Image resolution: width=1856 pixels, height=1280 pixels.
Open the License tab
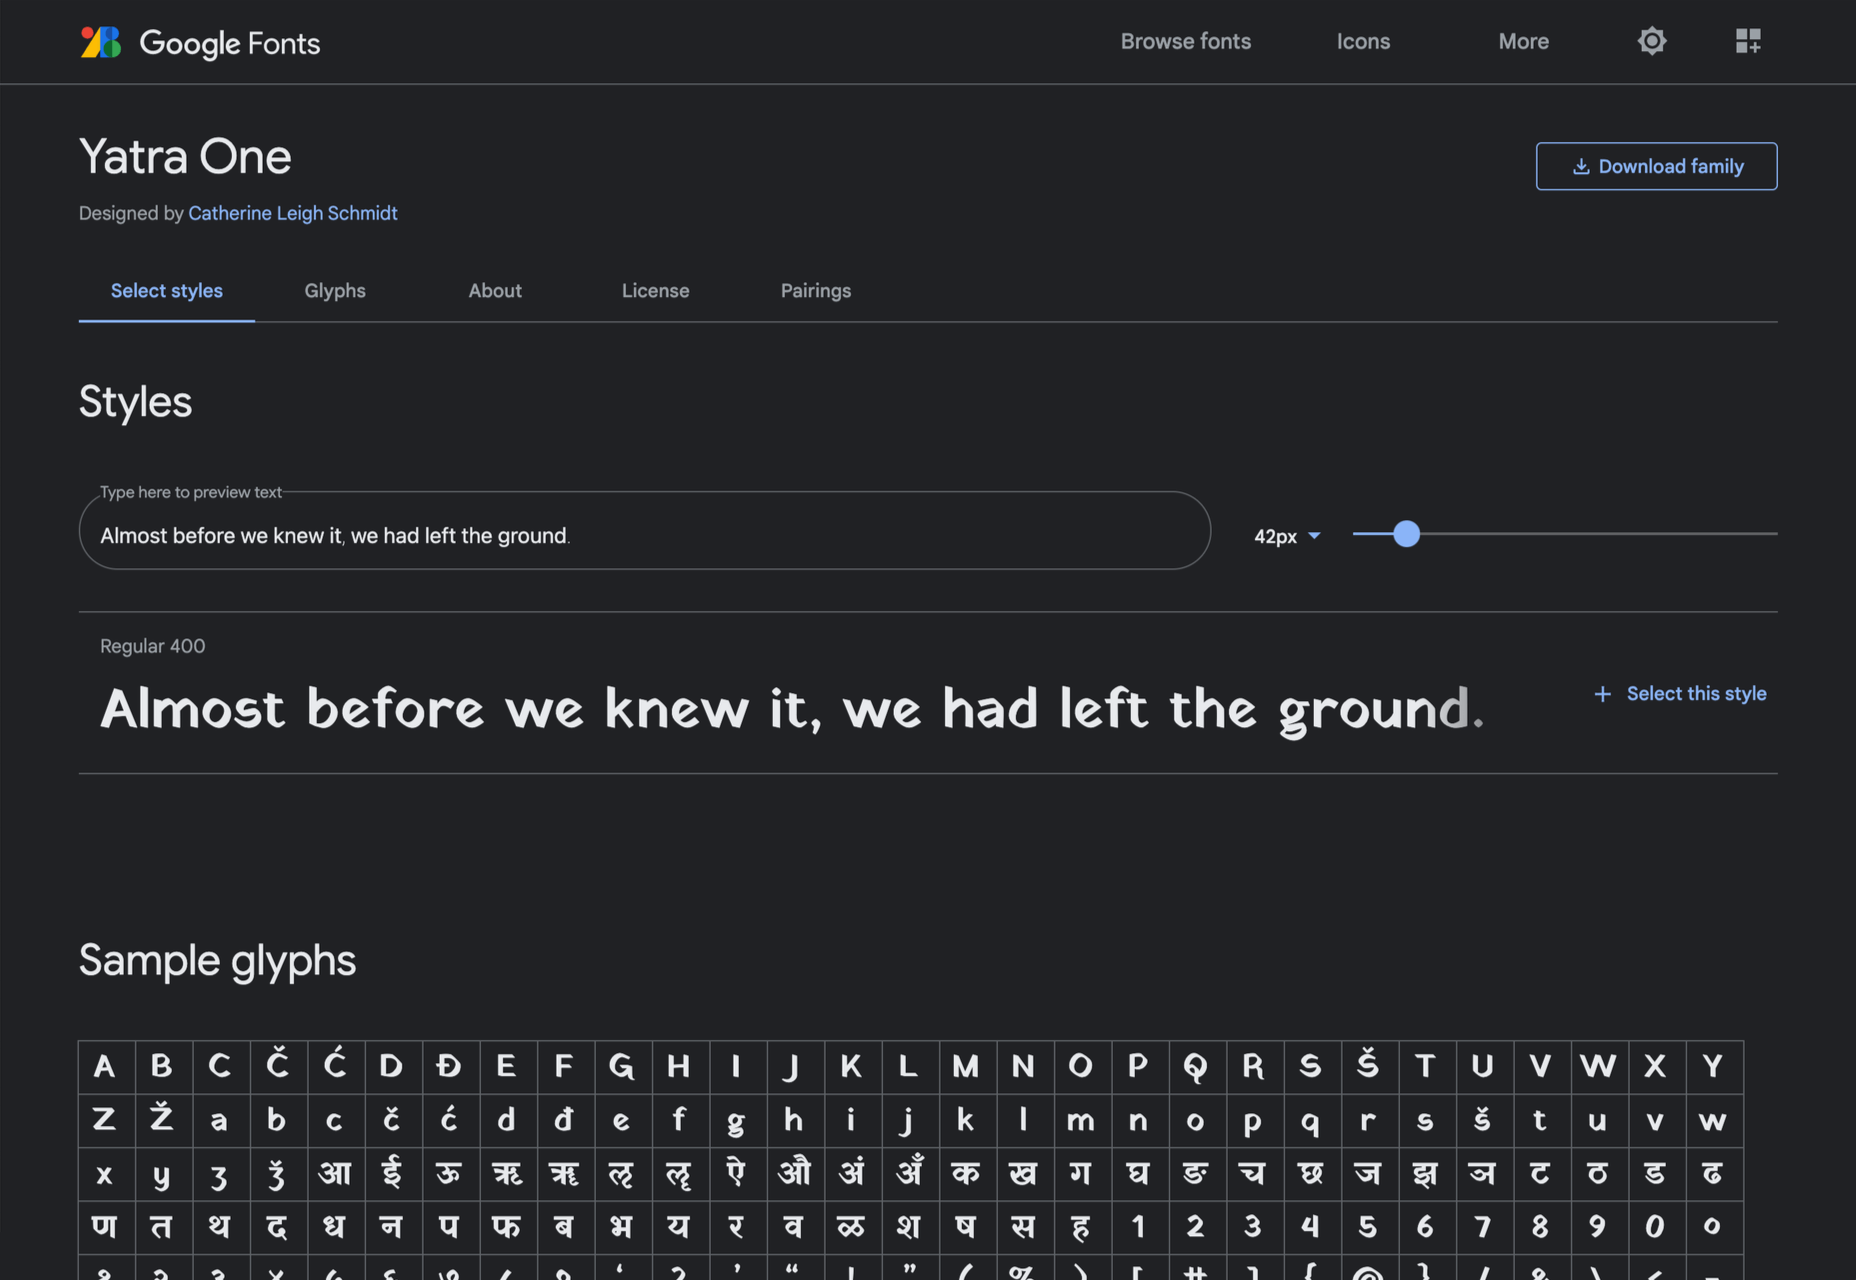click(x=655, y=291)
